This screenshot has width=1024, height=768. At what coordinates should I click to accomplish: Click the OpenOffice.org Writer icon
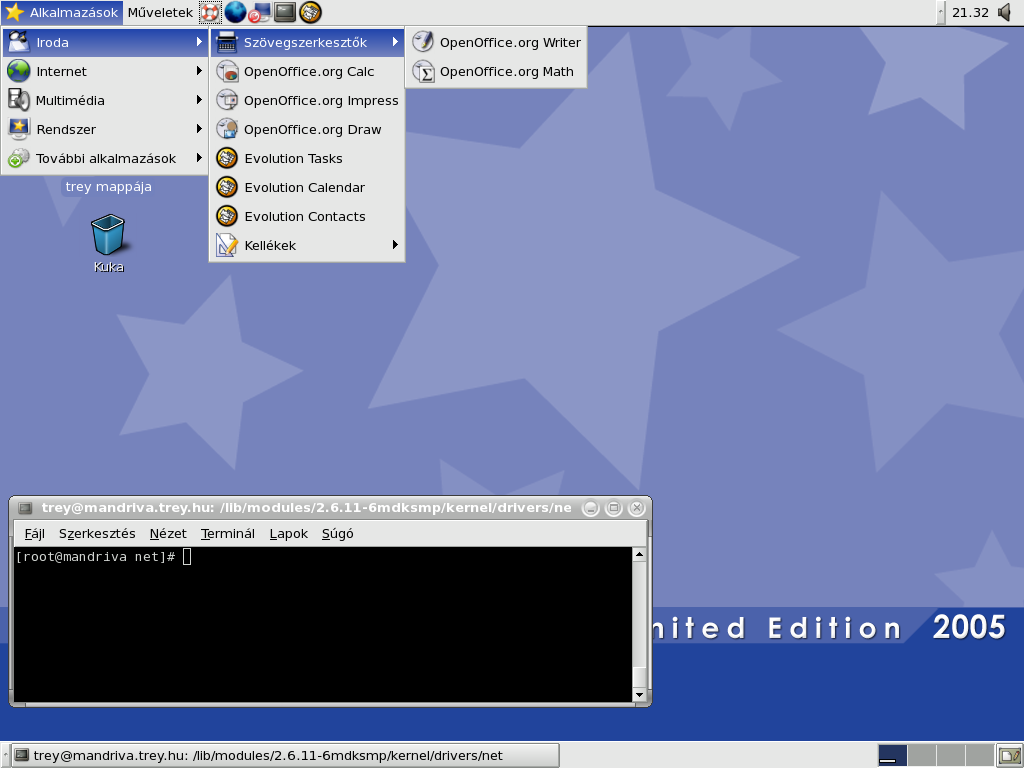423,42
